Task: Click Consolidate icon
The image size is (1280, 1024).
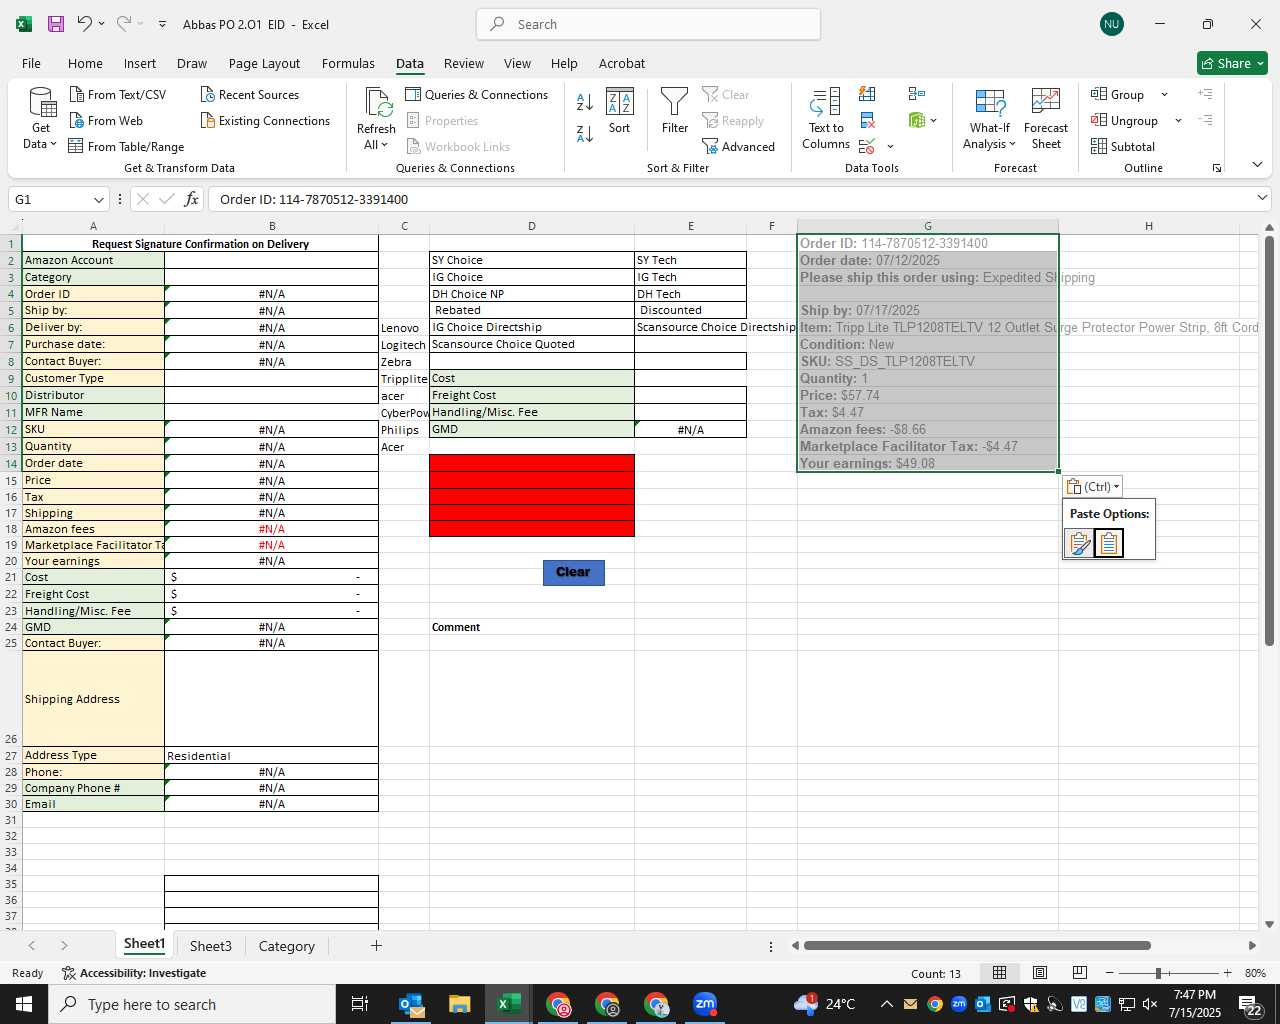Action: click(x=917, y=94)
